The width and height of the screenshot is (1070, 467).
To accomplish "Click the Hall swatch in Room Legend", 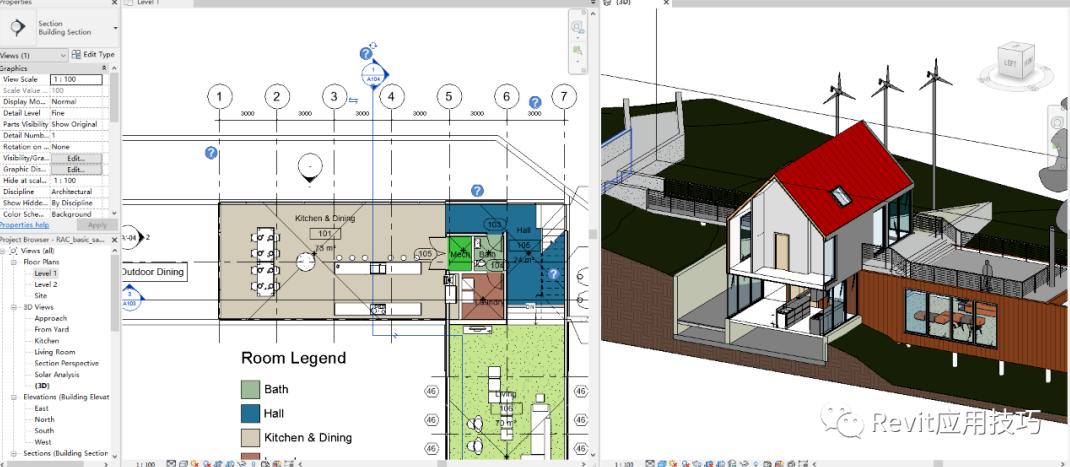I will point(250,414).
